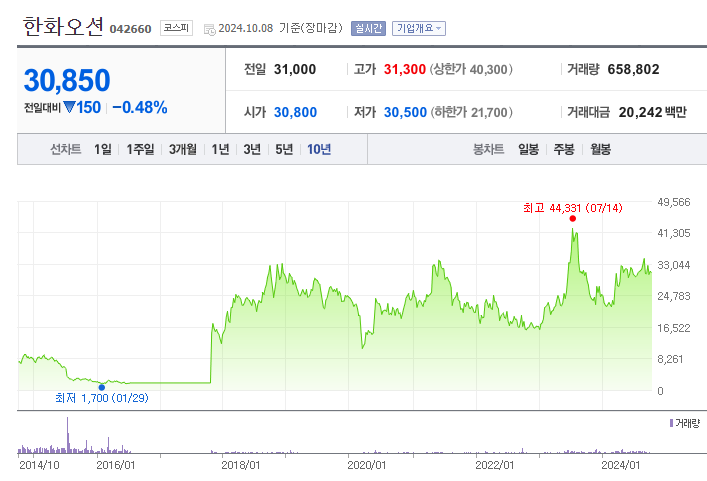Click the 41,305 price axis label
The height and width of the screenshot is (481, 707).
(x=674, y=233)
